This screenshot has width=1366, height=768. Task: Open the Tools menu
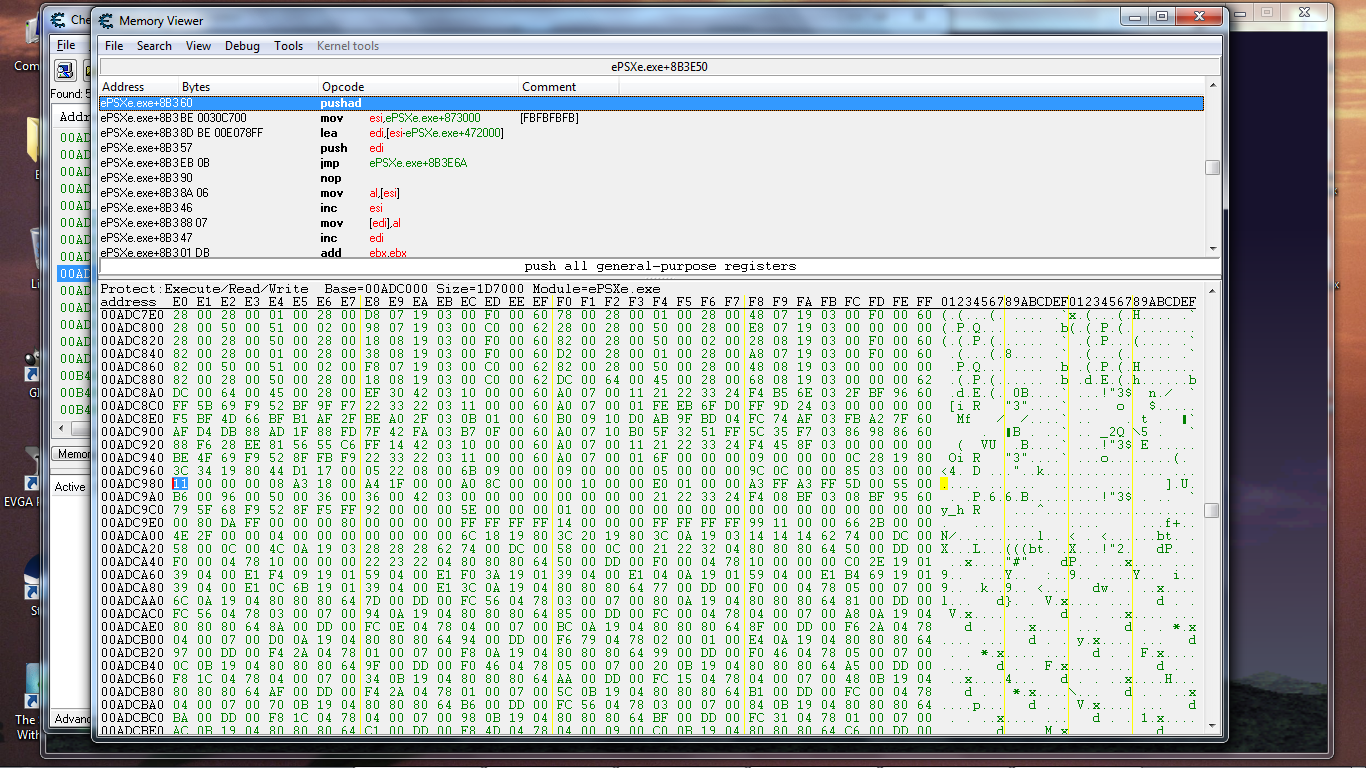[x=288, y=46]
